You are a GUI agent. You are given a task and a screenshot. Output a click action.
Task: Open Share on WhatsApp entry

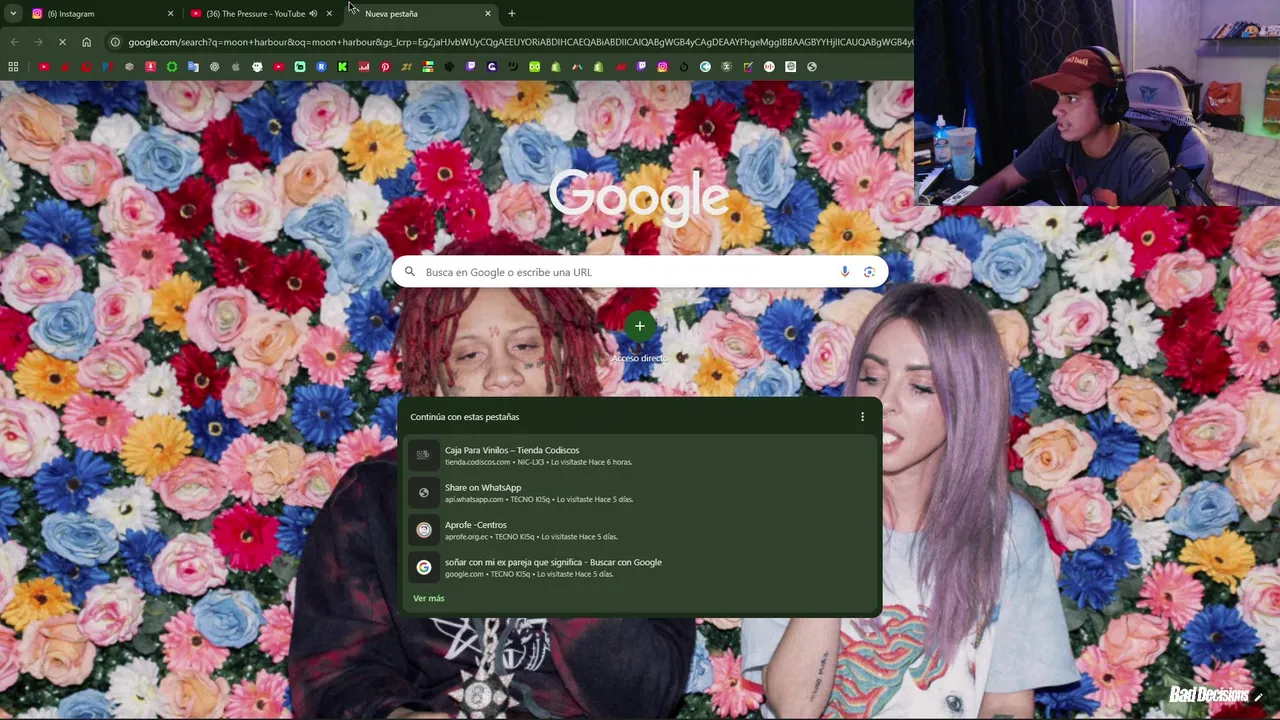640,493
